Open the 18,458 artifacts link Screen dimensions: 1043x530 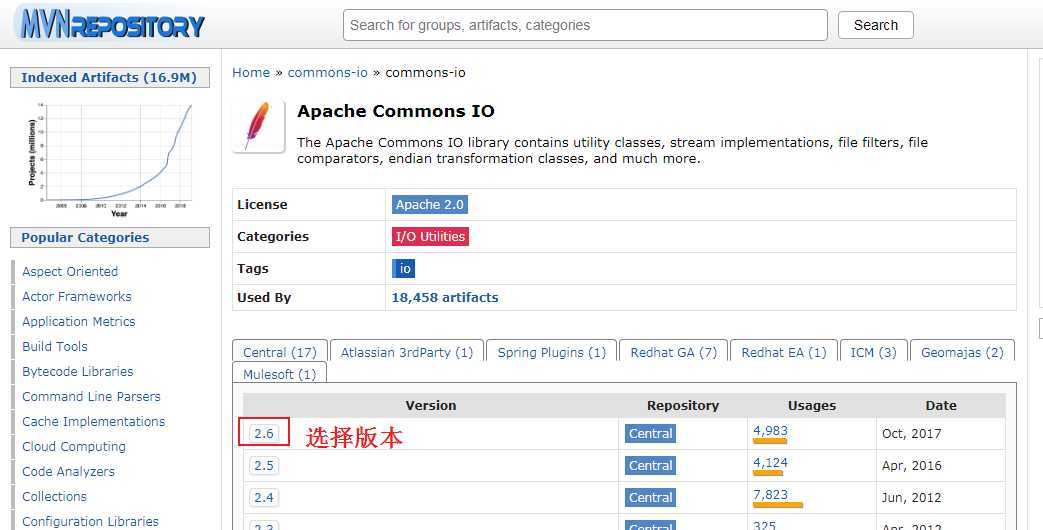pos(445,298)
